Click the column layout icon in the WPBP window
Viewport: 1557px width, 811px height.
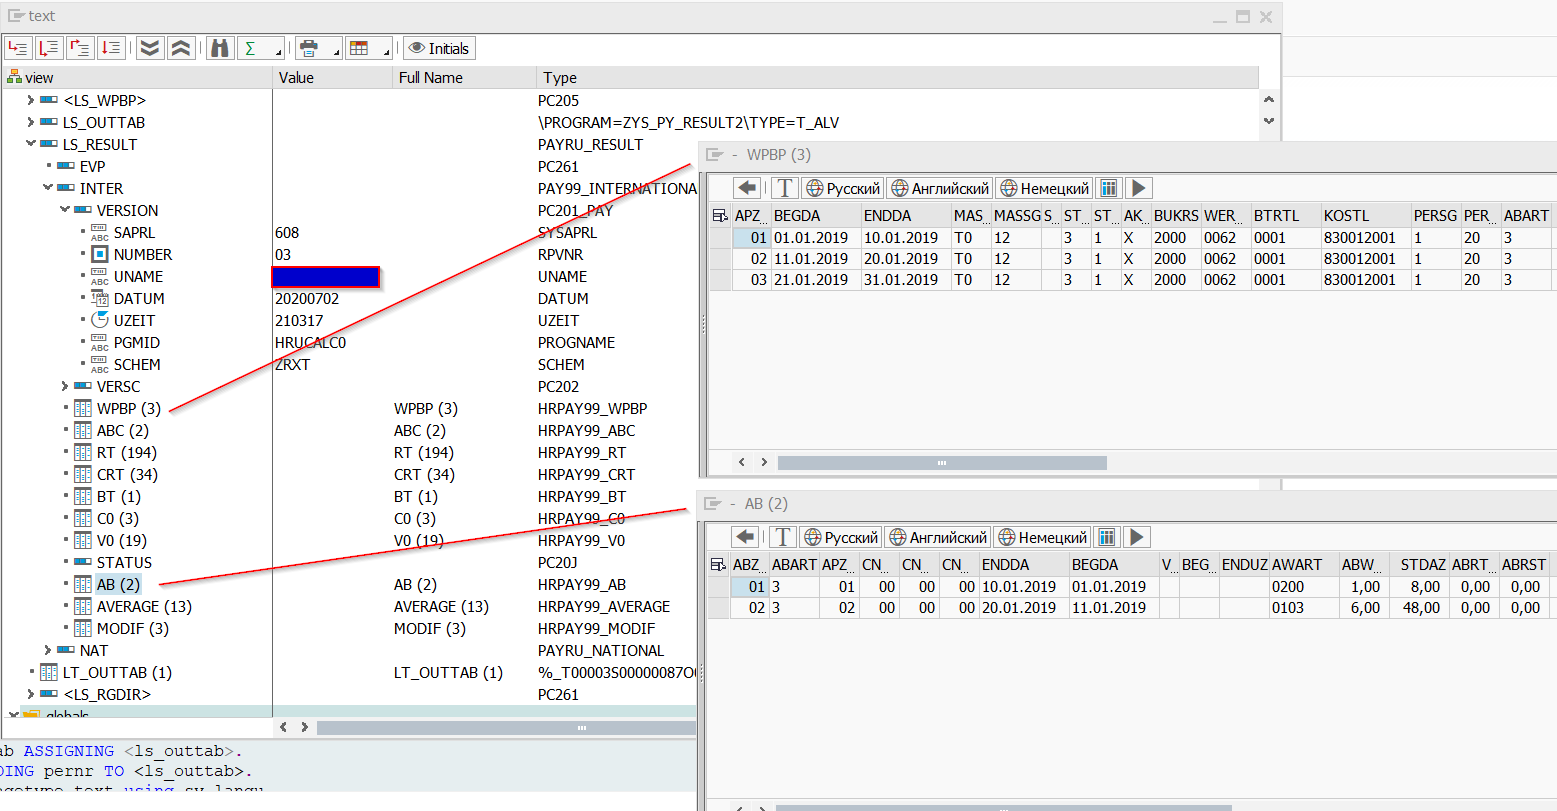[1108, 188]
